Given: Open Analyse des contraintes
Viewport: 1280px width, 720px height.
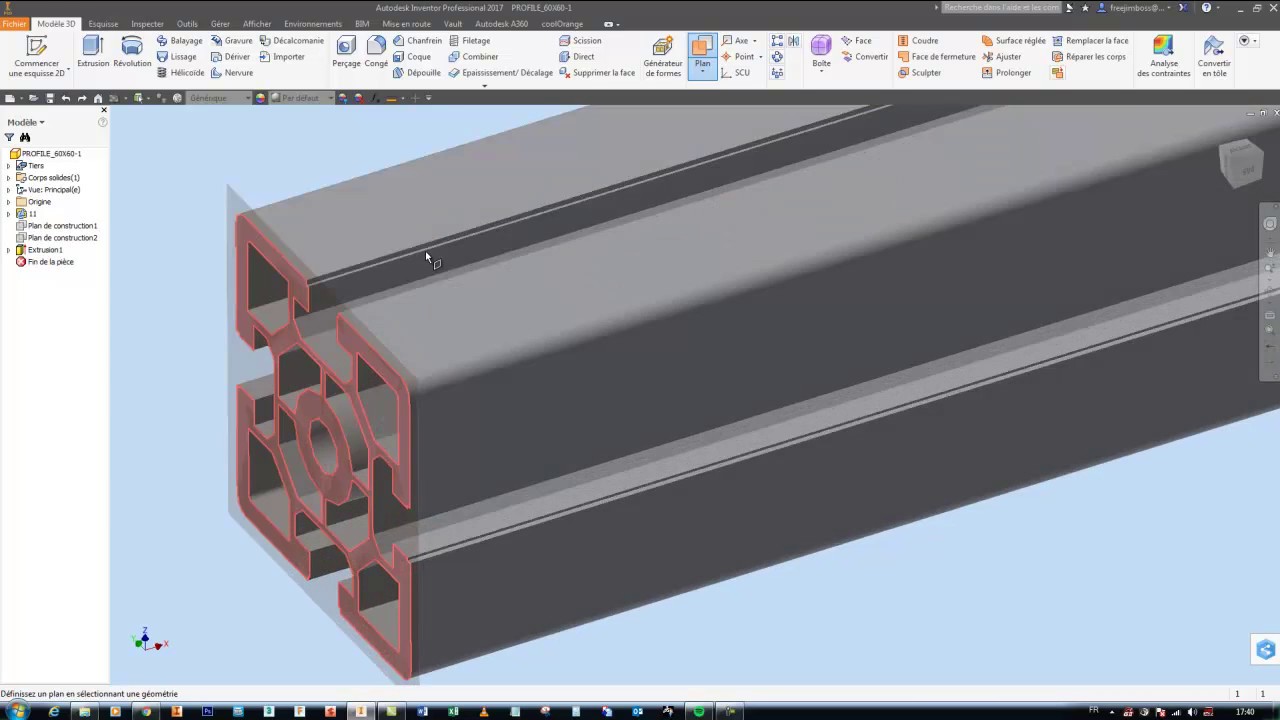Looking at the screenshot, I should click(x=1163, y=56).
